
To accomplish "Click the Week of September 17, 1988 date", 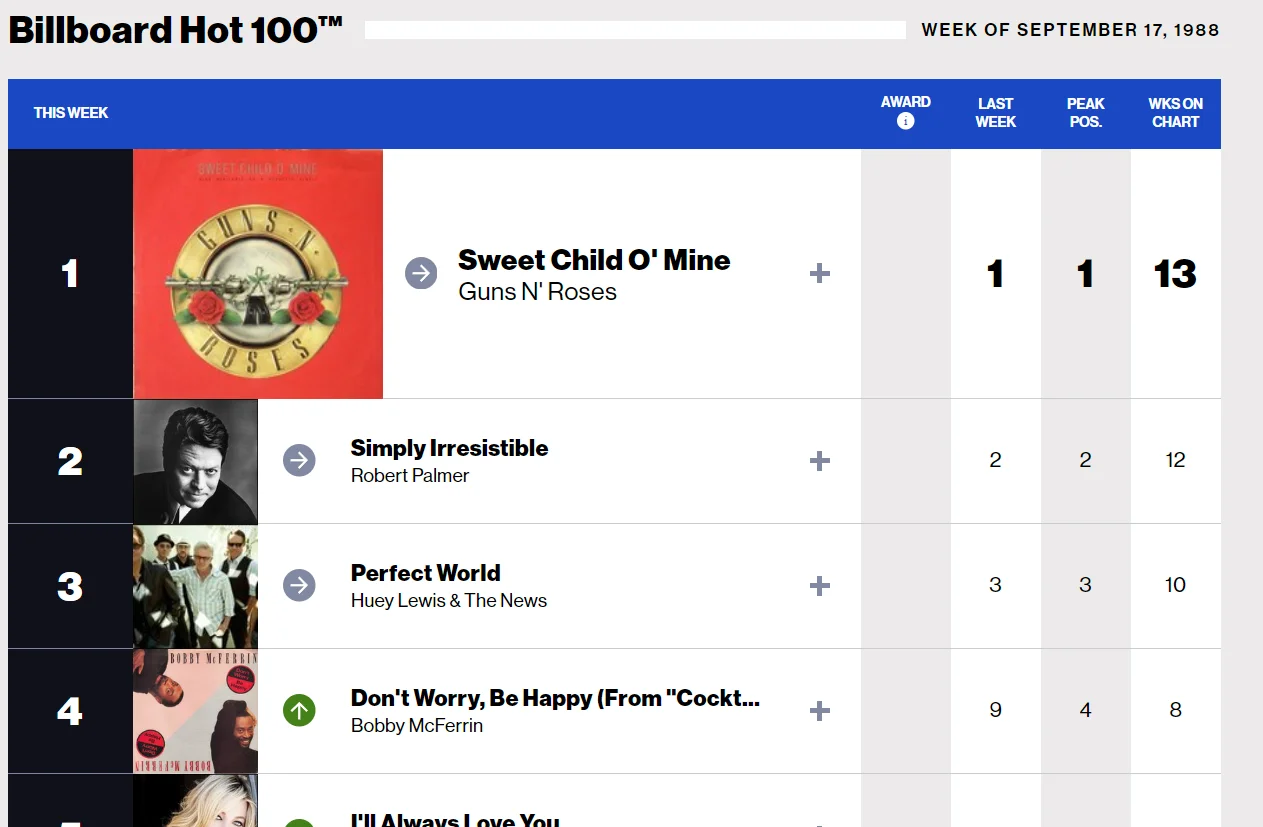I will [x=1070, y=30].
